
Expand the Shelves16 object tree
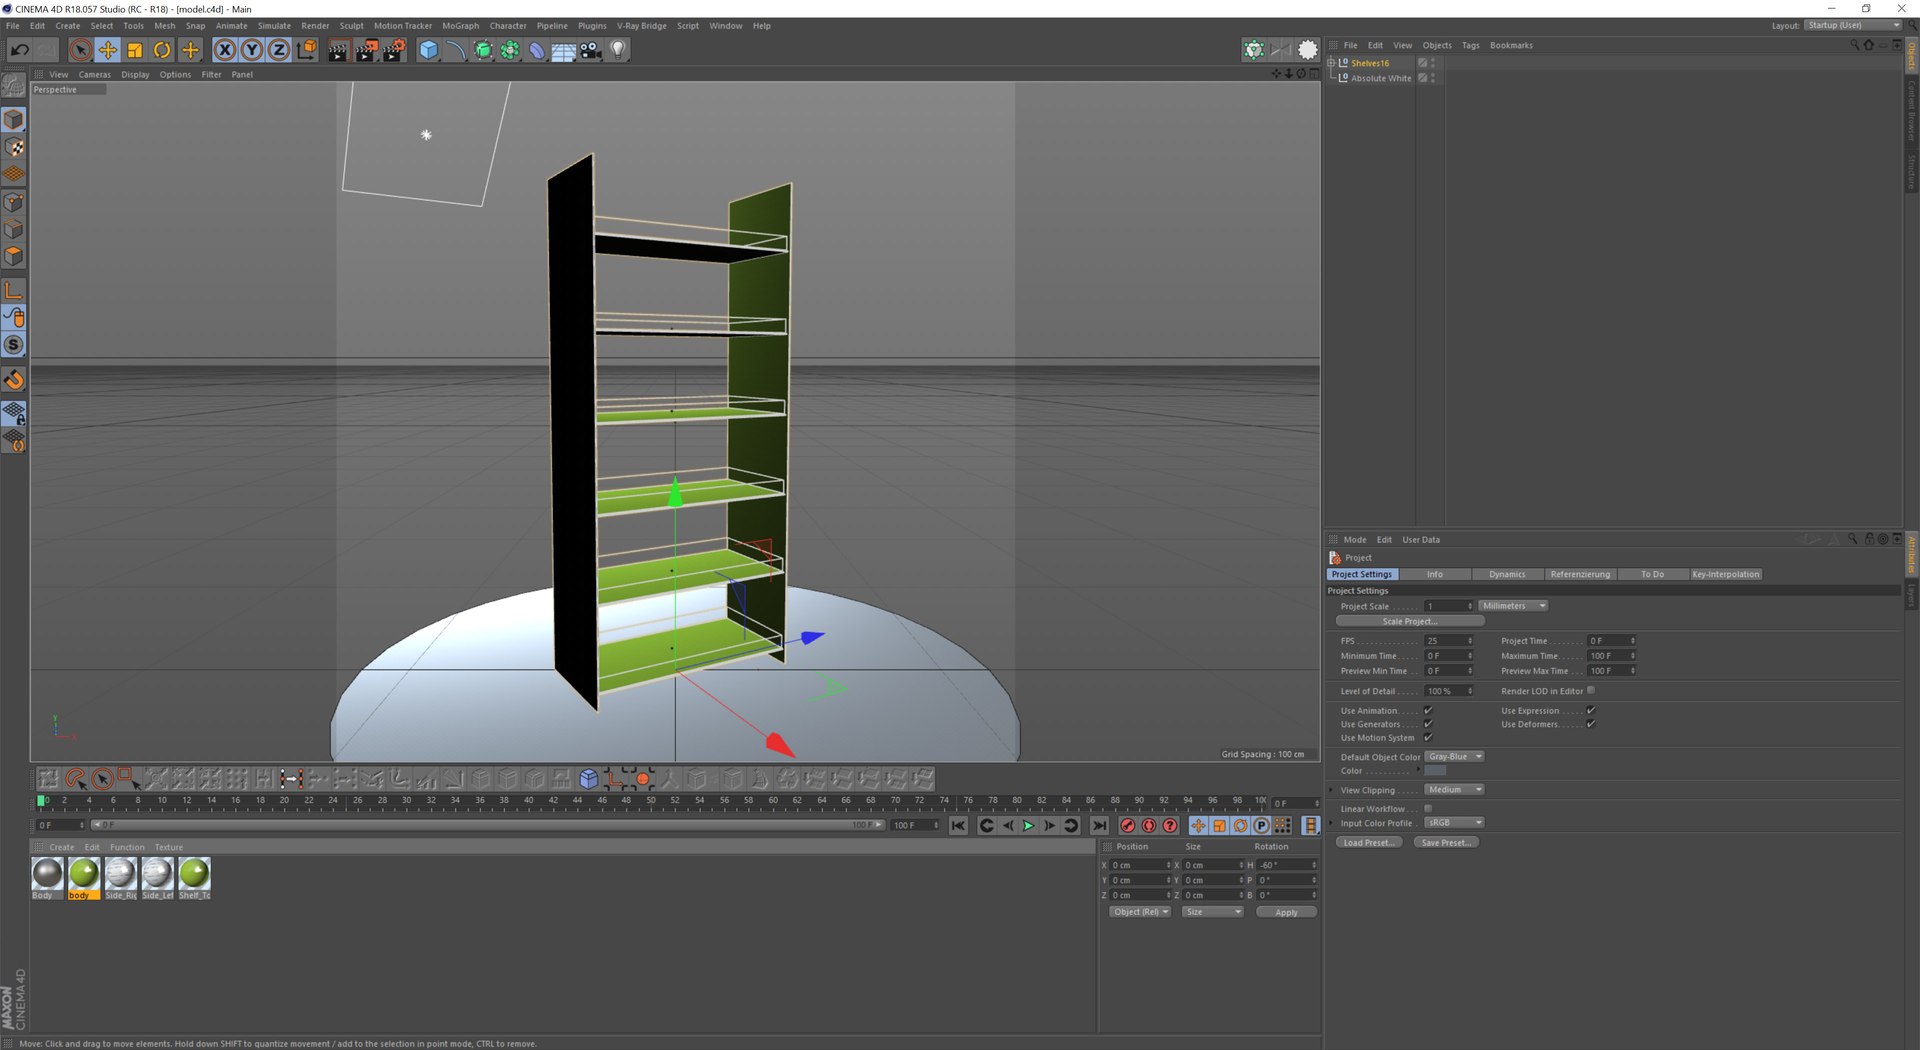(x=1331, y=63)
